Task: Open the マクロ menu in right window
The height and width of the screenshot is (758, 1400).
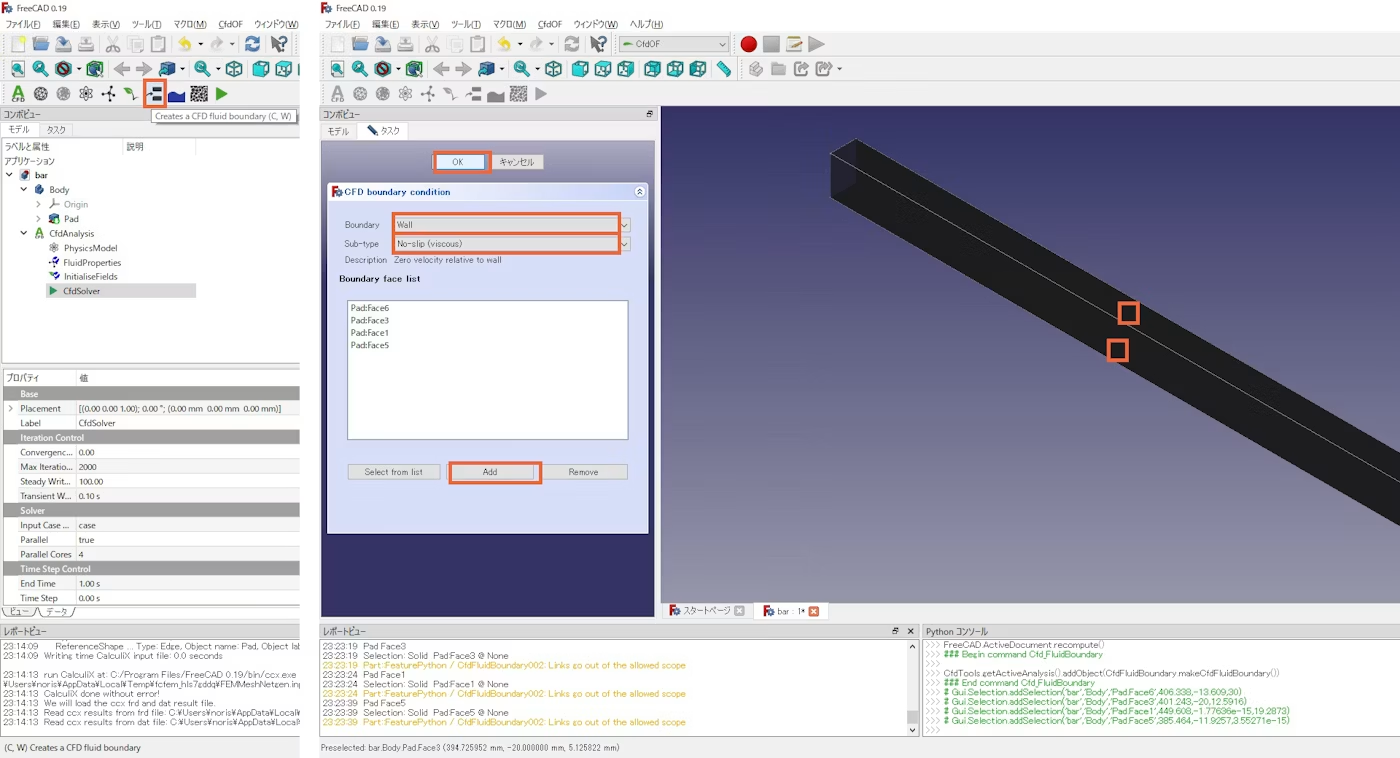Action: point(510,24)
